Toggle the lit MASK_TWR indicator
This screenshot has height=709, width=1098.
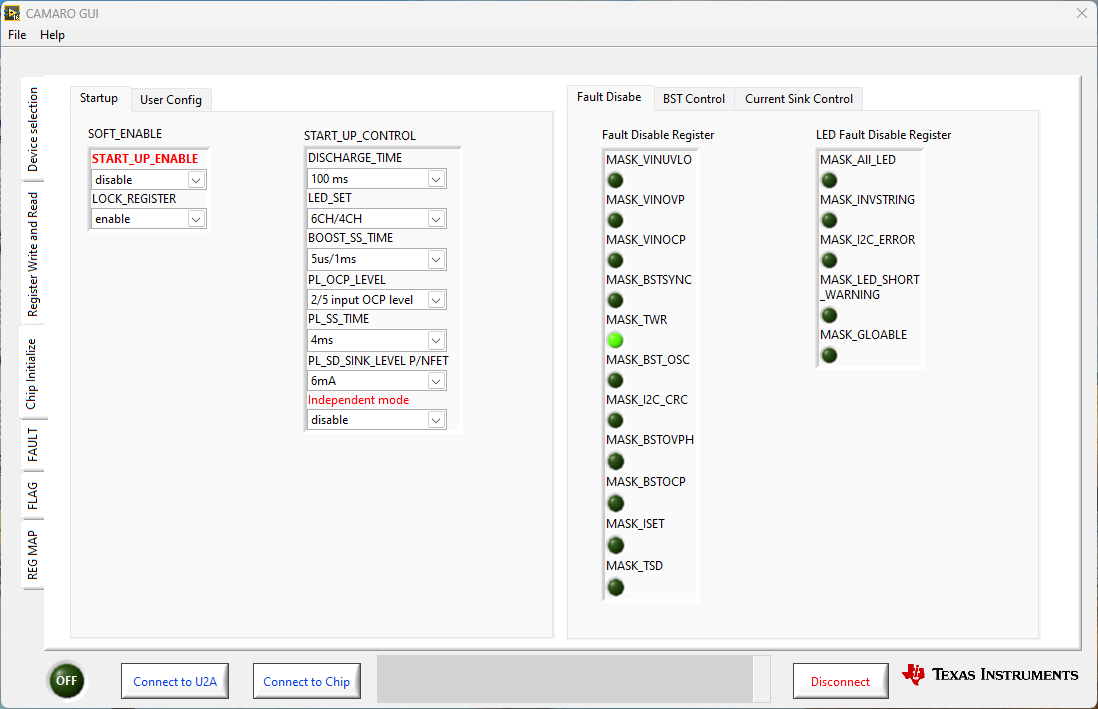[x=615, y=340]
